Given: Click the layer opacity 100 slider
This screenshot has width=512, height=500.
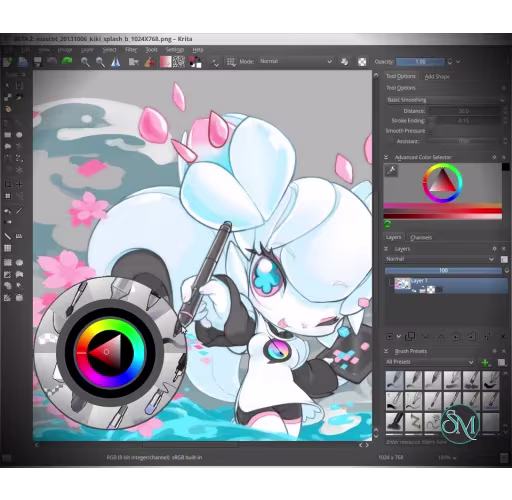Looking at the screenshot, I should click(443, 270).
